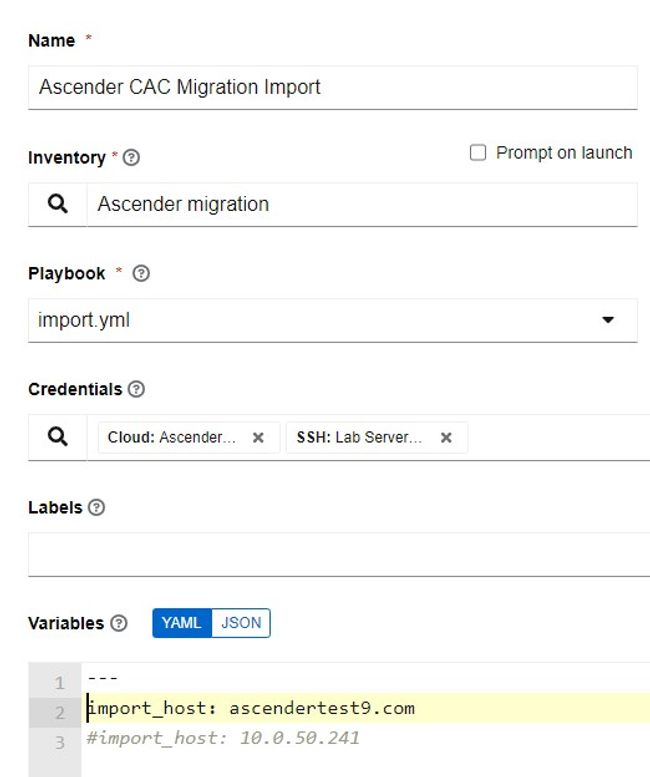The height and width of the screenshot is (777, 650).
Task: Switch variables editor to YAML
Action: [x=182, y=623]
